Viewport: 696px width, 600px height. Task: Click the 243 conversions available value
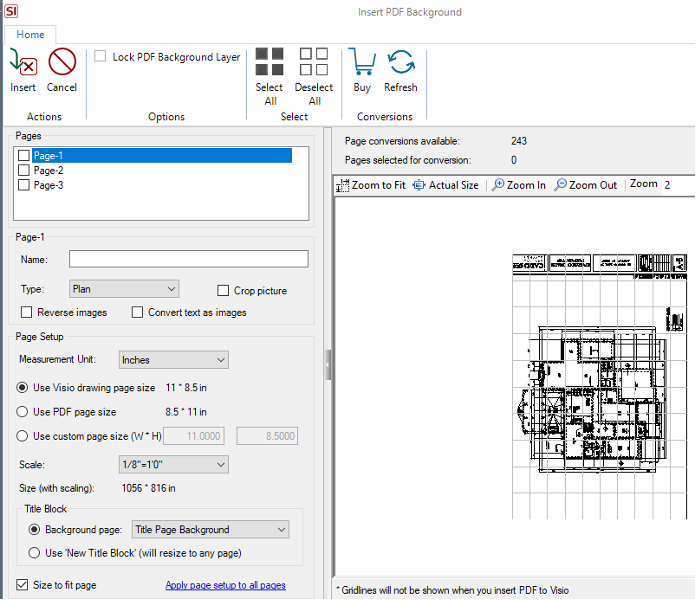pos(518,141)
